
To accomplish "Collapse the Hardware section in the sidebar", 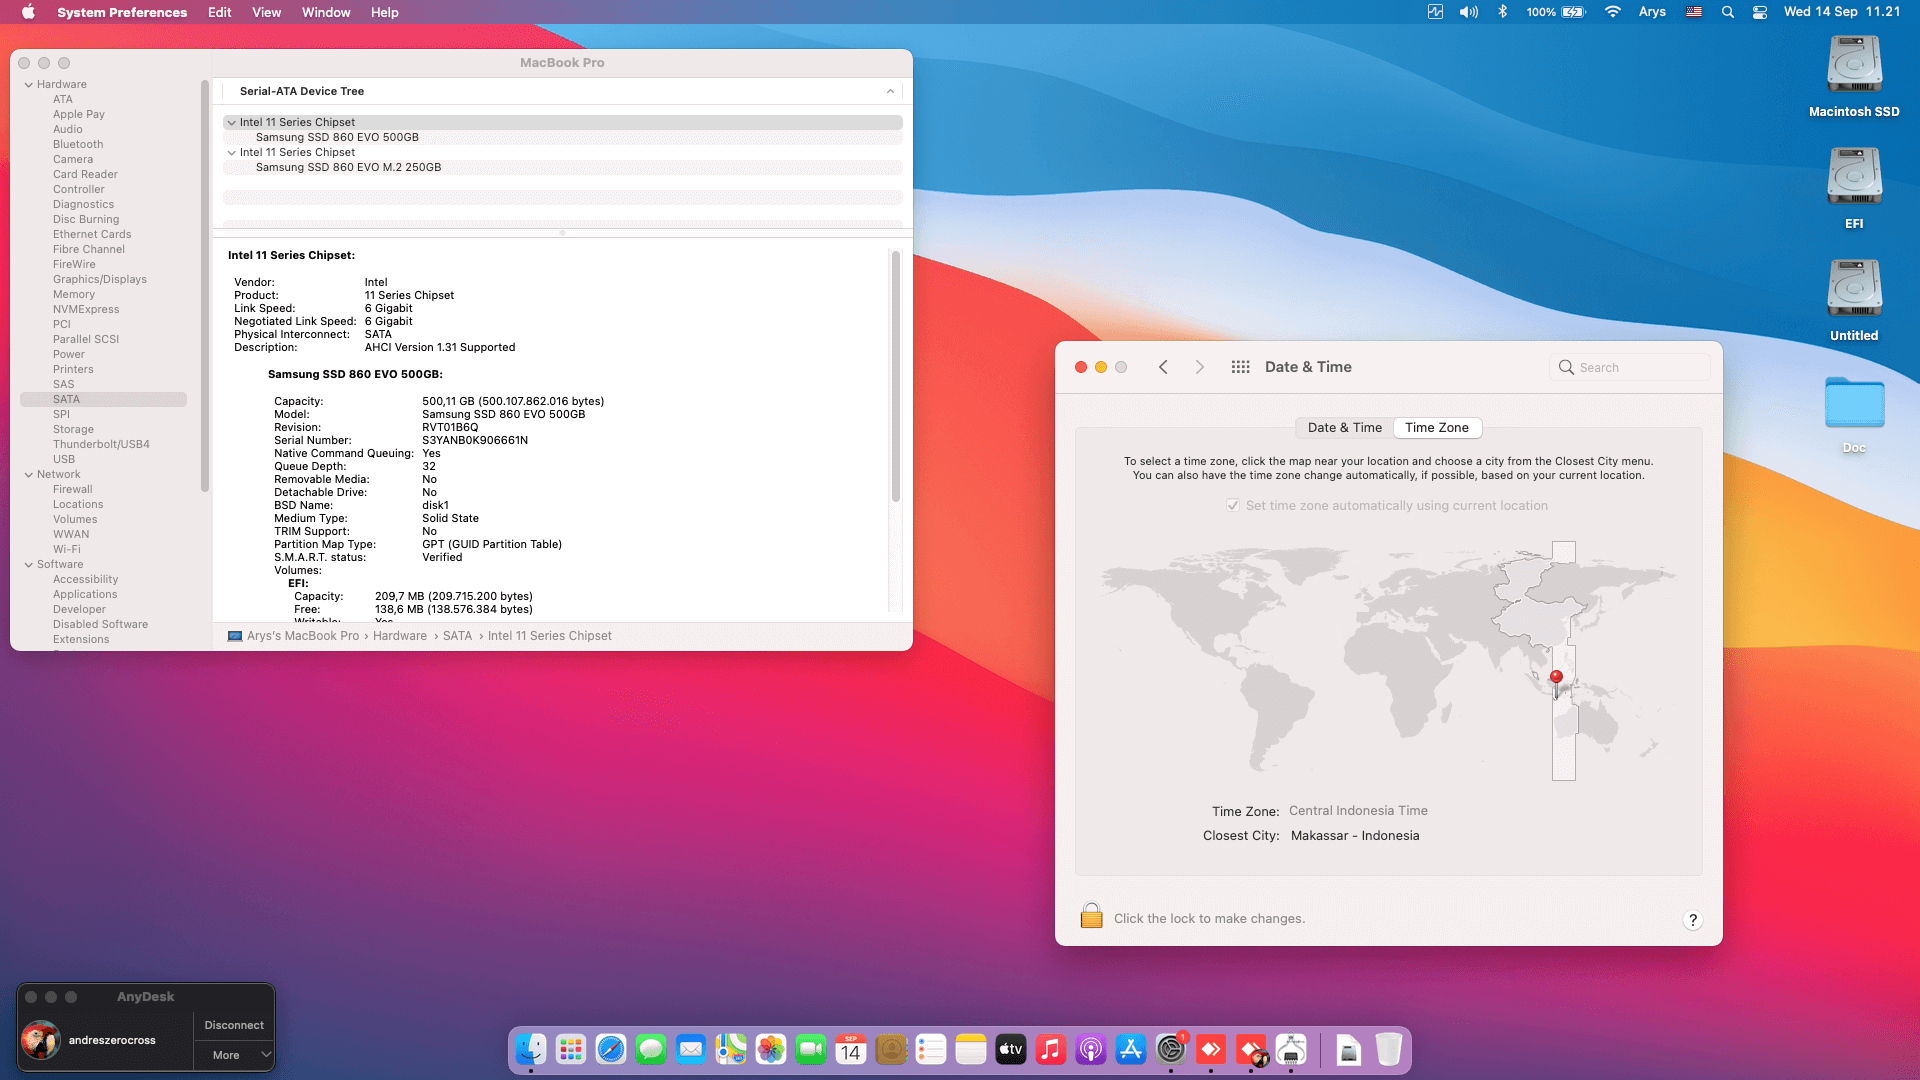I will click(29, 85).
